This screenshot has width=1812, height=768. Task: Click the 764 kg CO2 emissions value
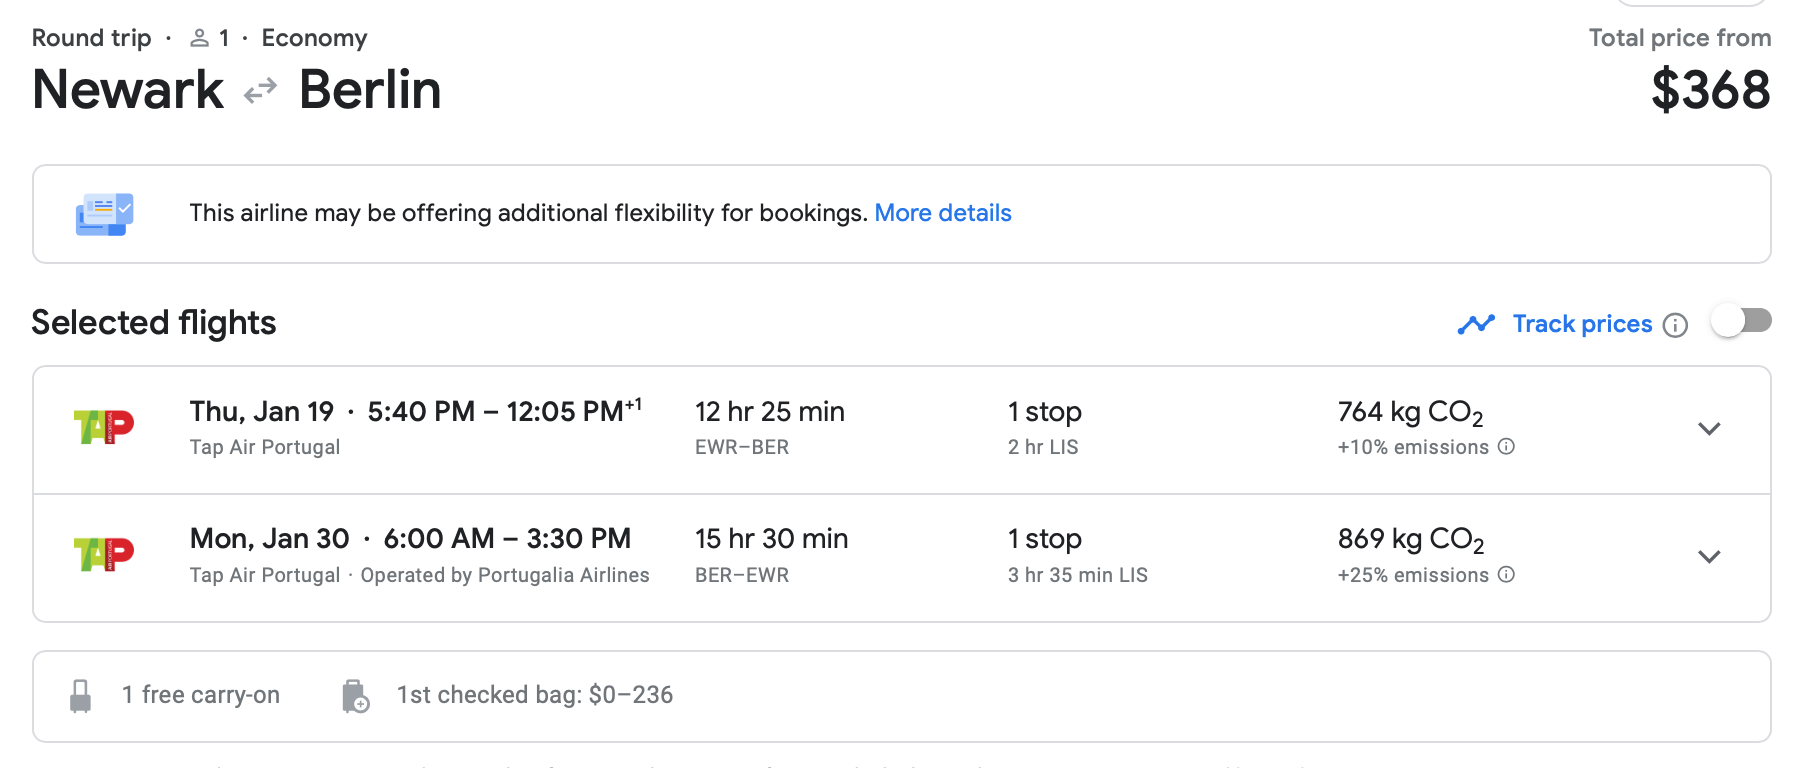click(x=1410, y=412)
